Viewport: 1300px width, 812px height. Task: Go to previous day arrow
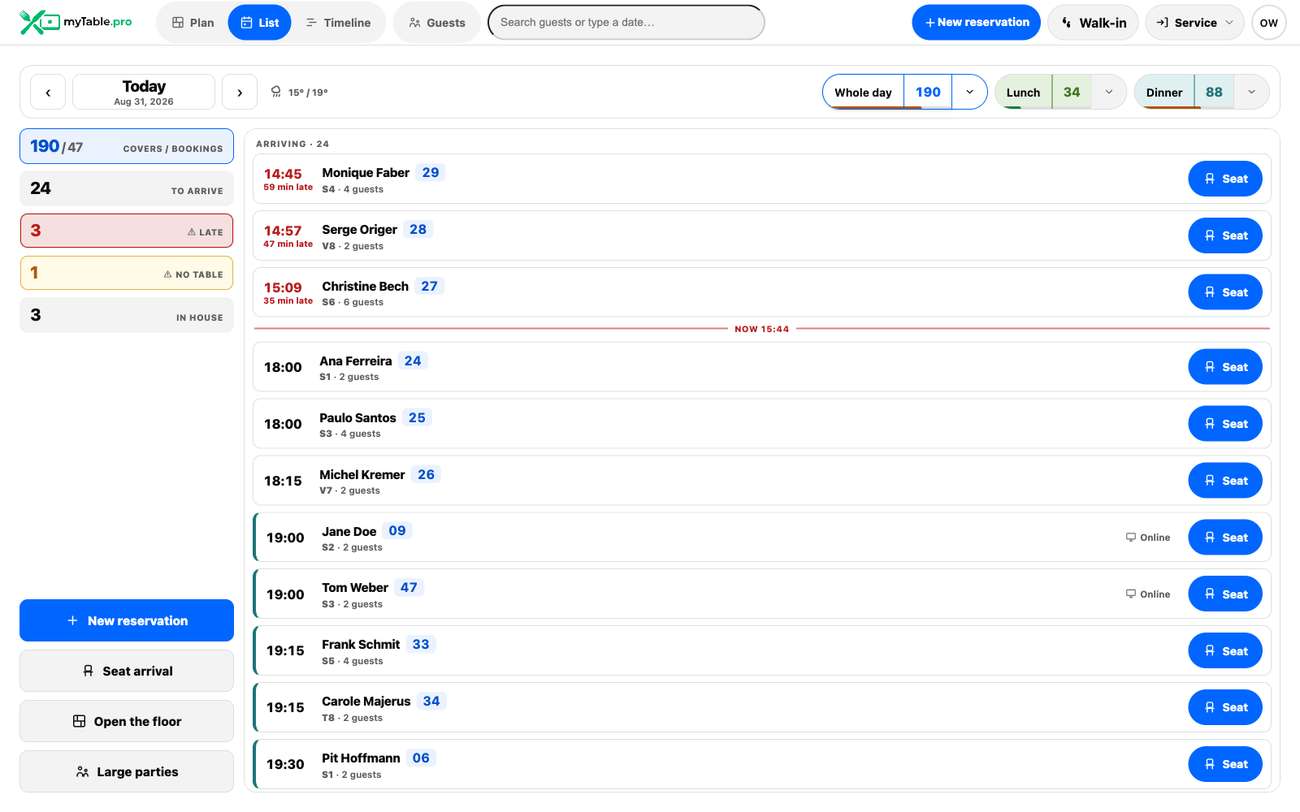point(48,92)
